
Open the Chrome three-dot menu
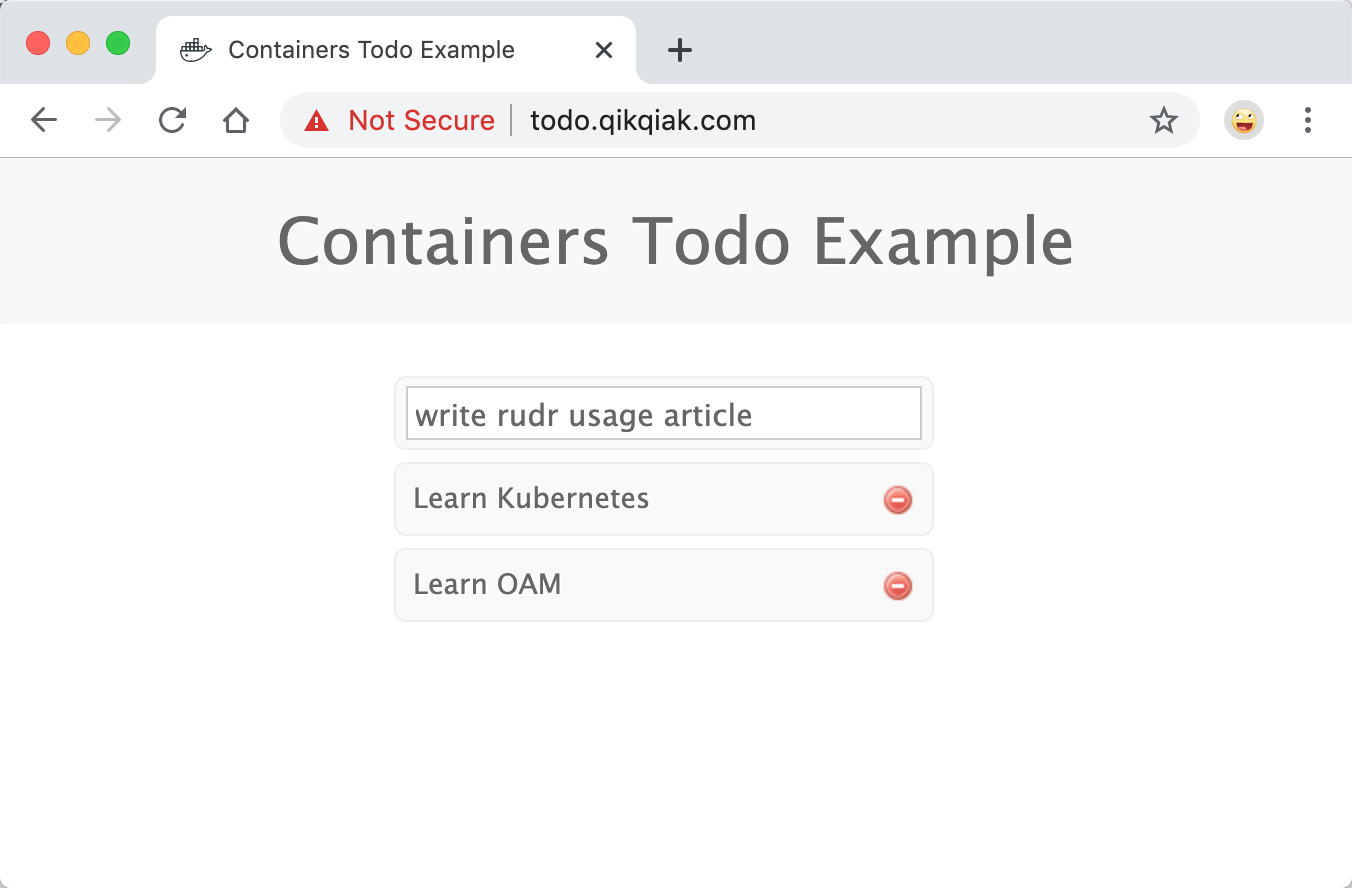[x=1308, y=121]
